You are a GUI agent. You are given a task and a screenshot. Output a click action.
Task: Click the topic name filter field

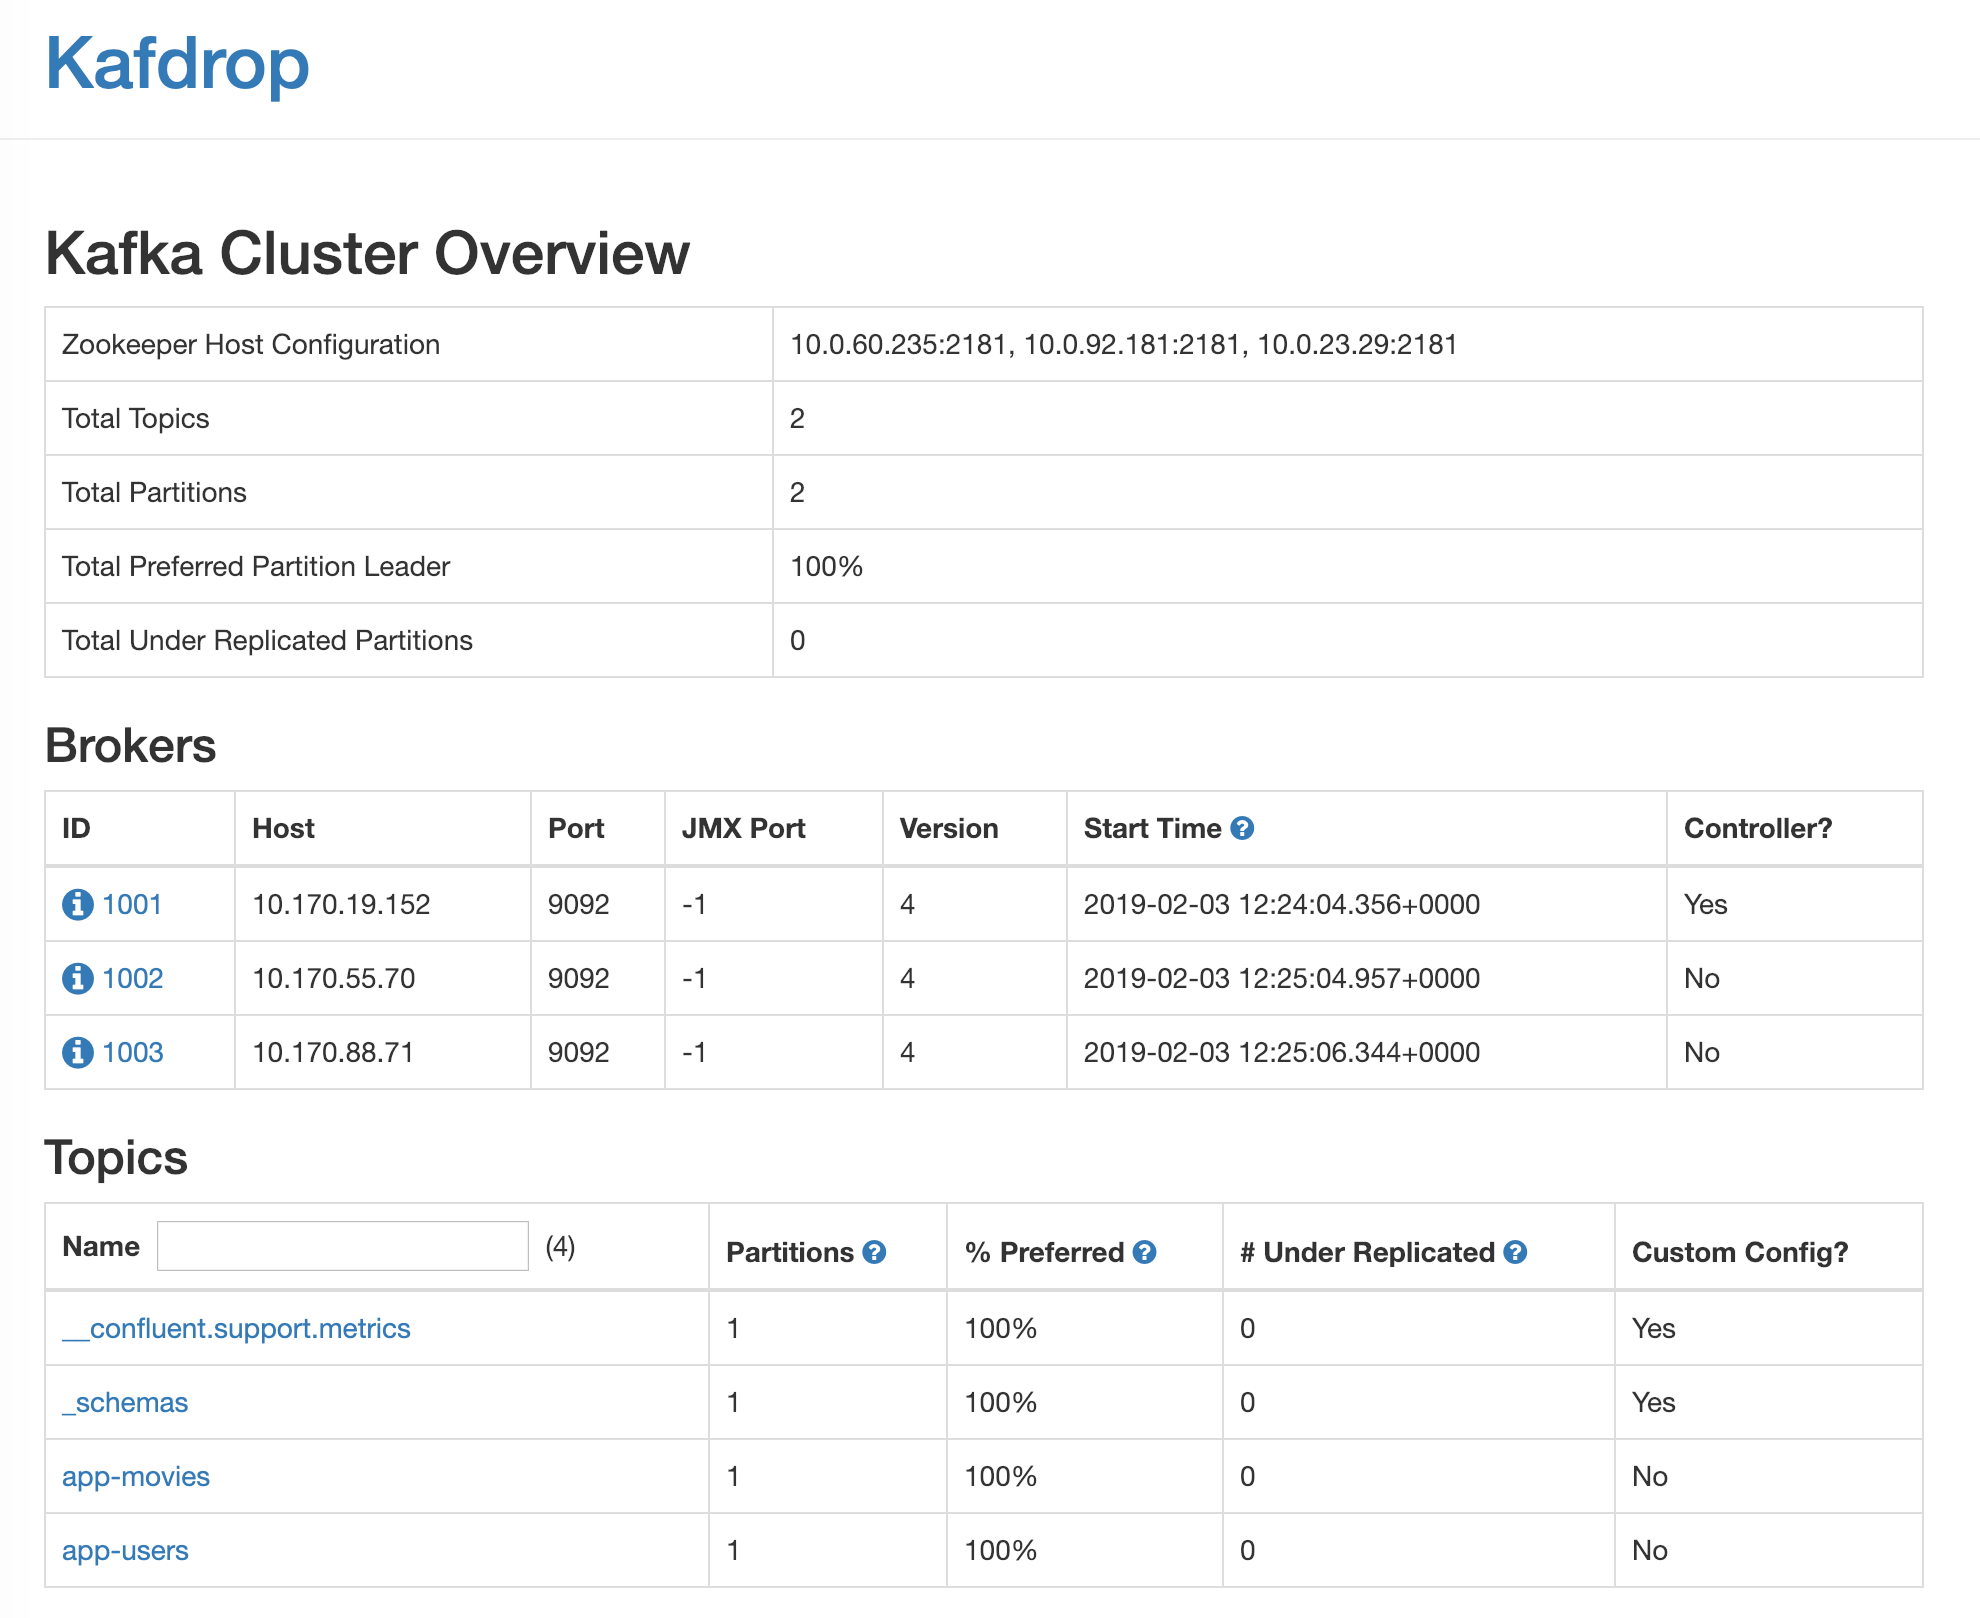342,1246
